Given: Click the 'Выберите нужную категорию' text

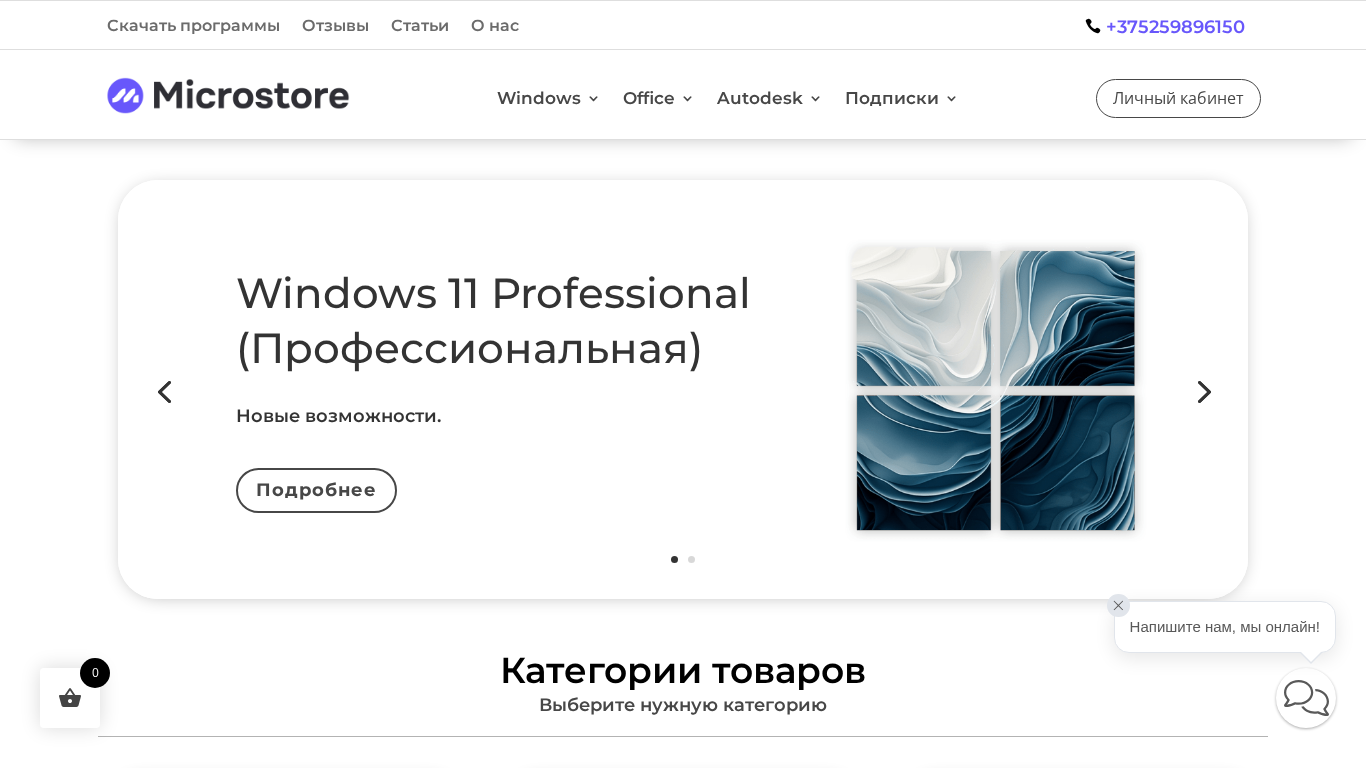Looking at the screenshot, I should tap(683, 705).
